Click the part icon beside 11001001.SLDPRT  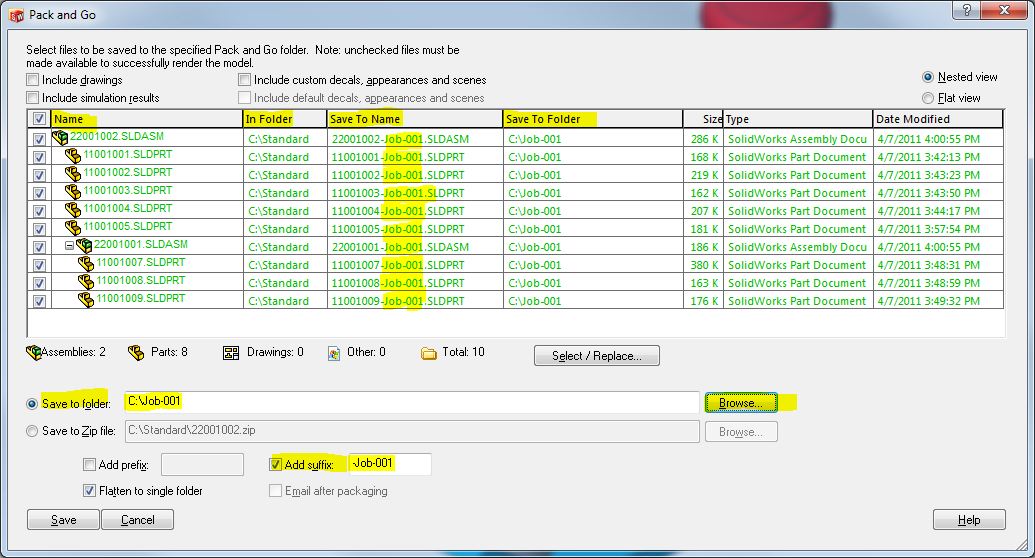coord(73,156)
